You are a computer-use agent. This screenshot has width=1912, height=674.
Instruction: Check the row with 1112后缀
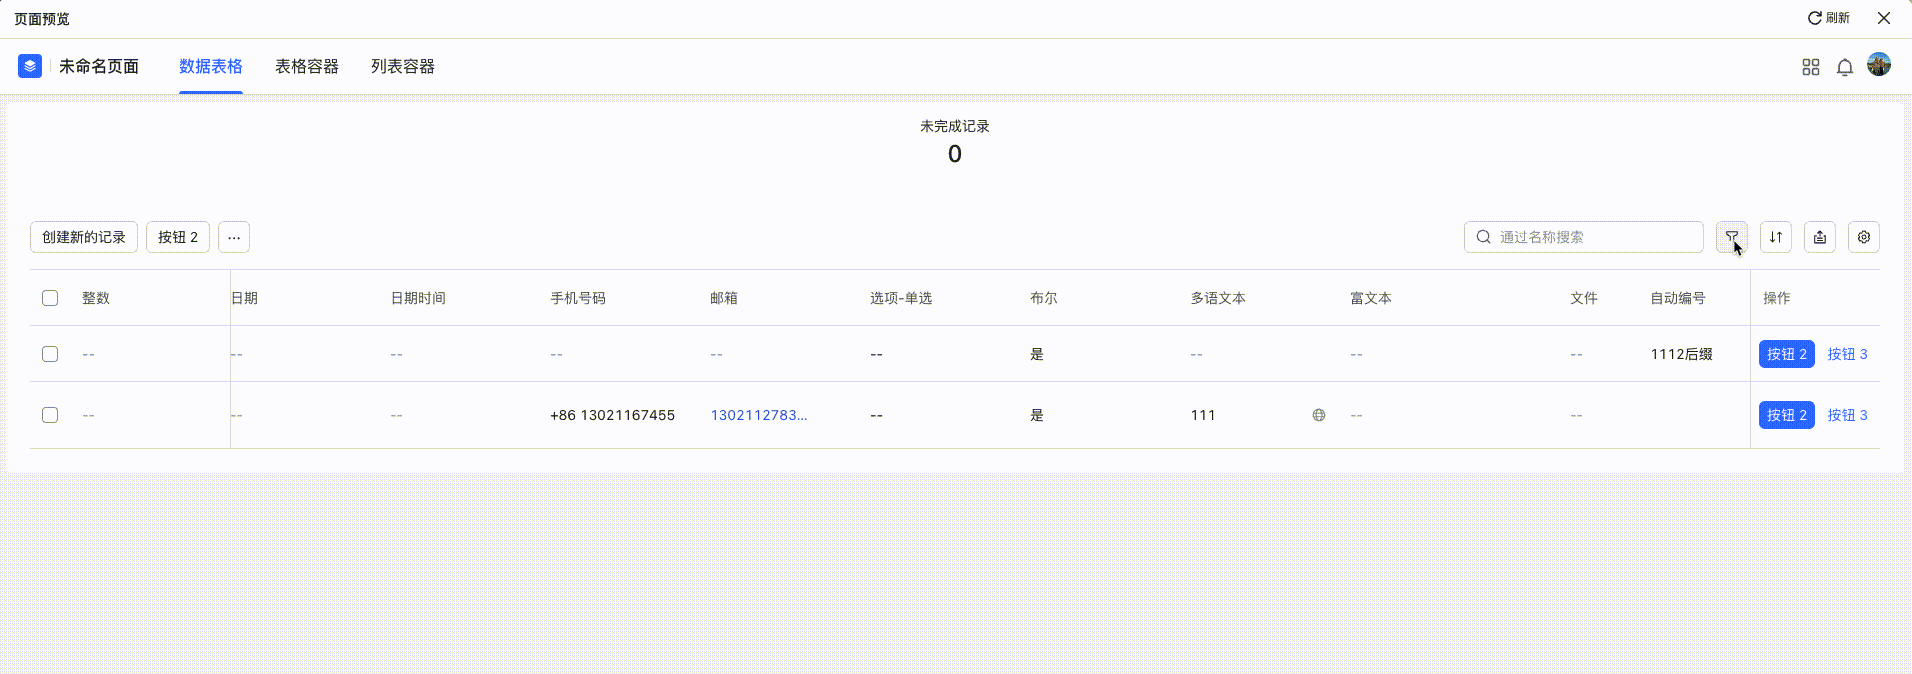(x=50, y=354)
